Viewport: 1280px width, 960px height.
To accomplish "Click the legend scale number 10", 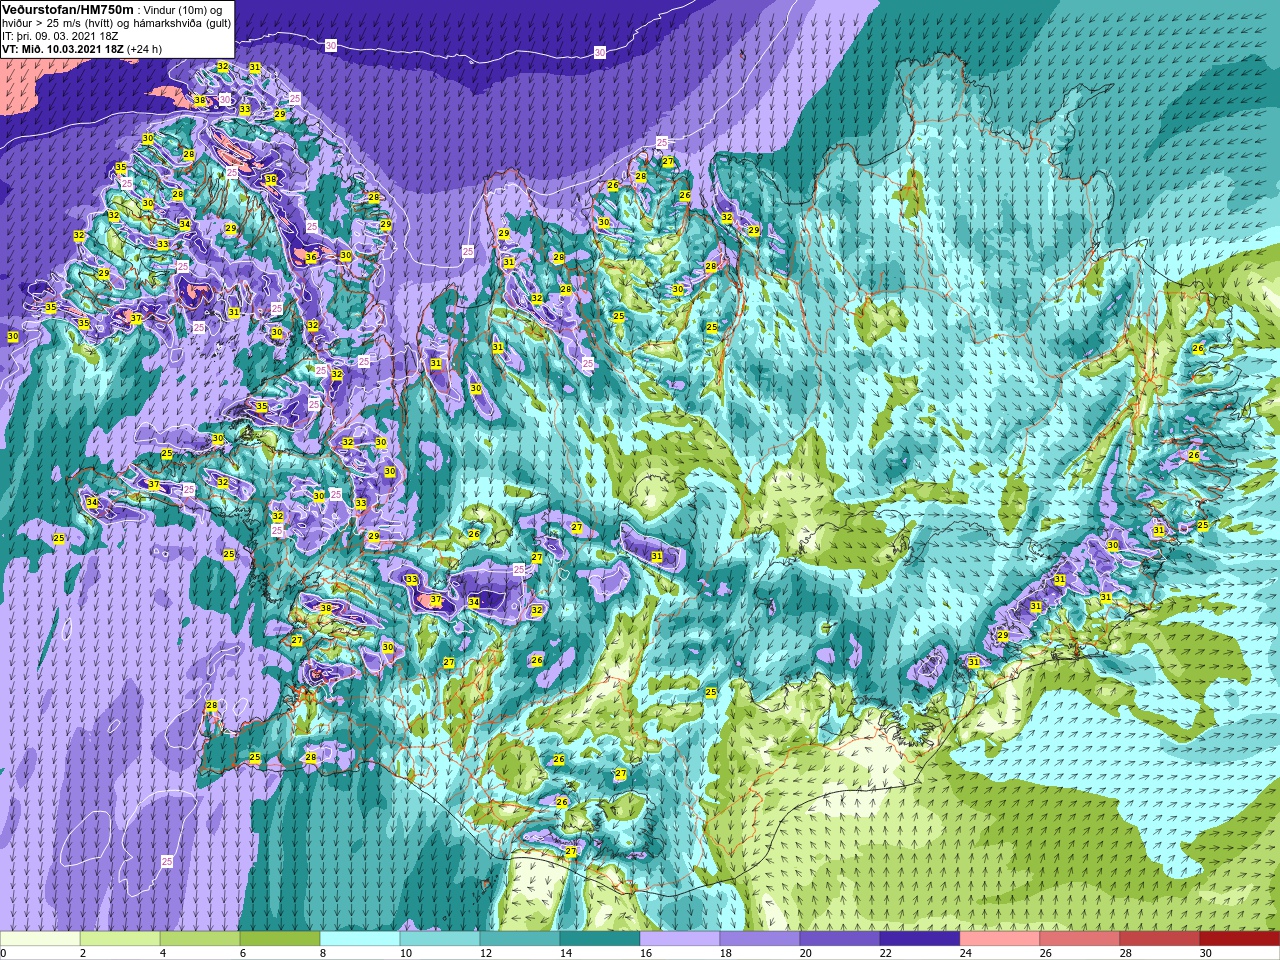I will (406, 953).
